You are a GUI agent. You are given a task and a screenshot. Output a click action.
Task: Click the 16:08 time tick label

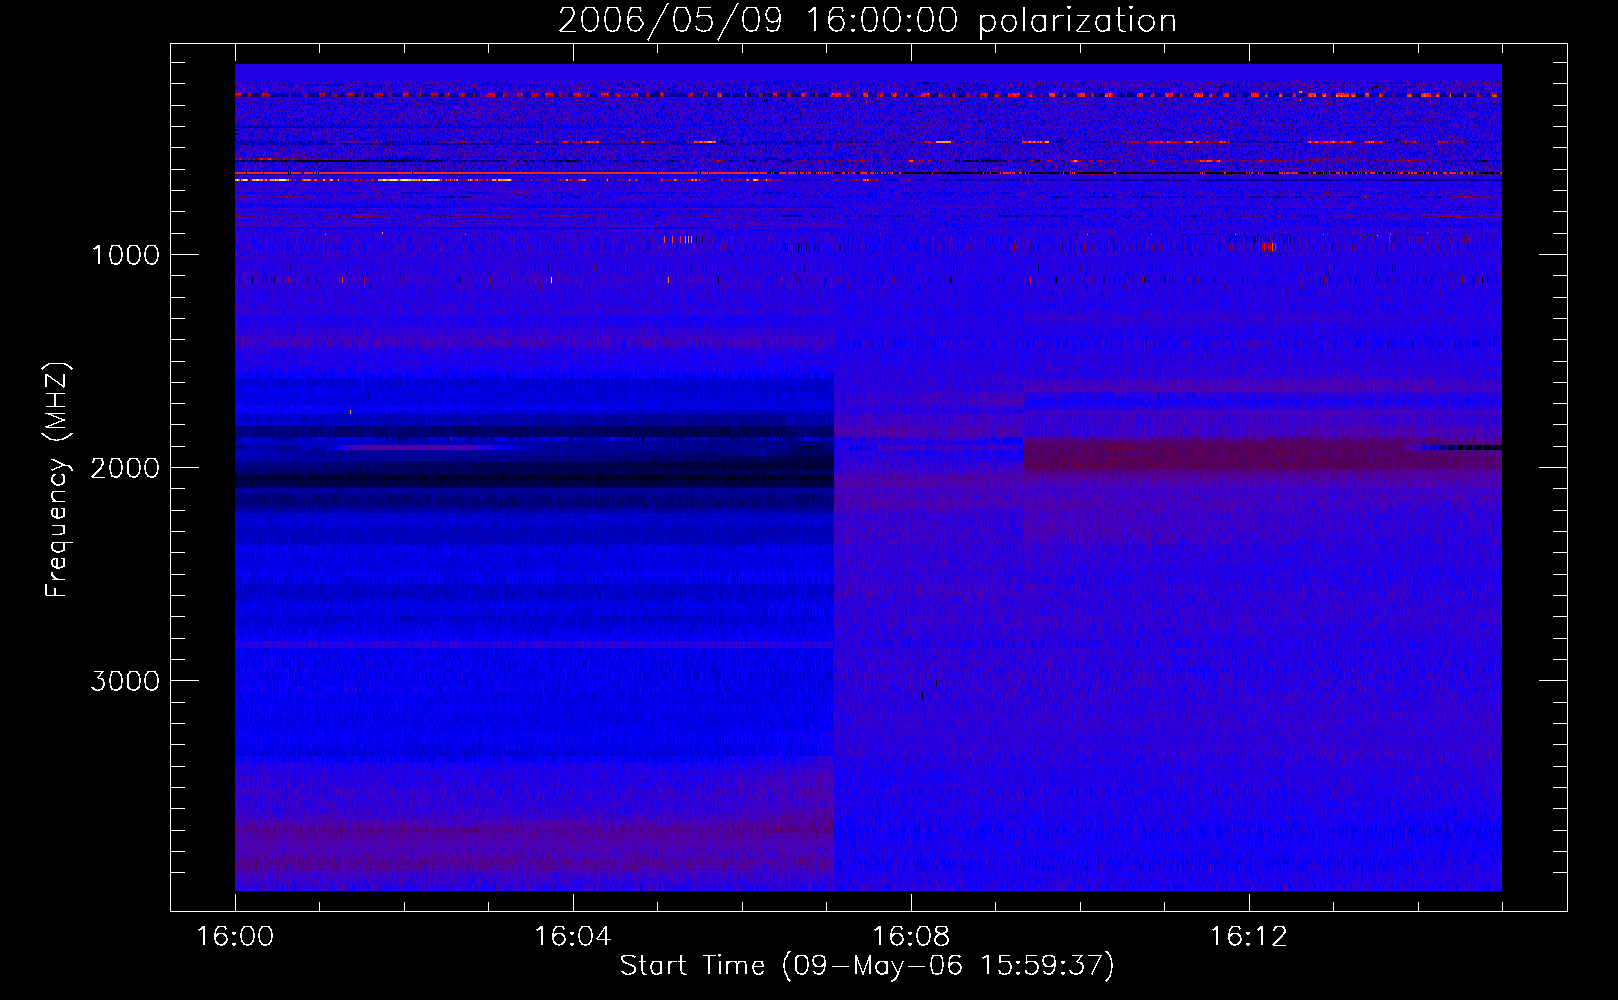pyautogui.click(x=911, y=937)
